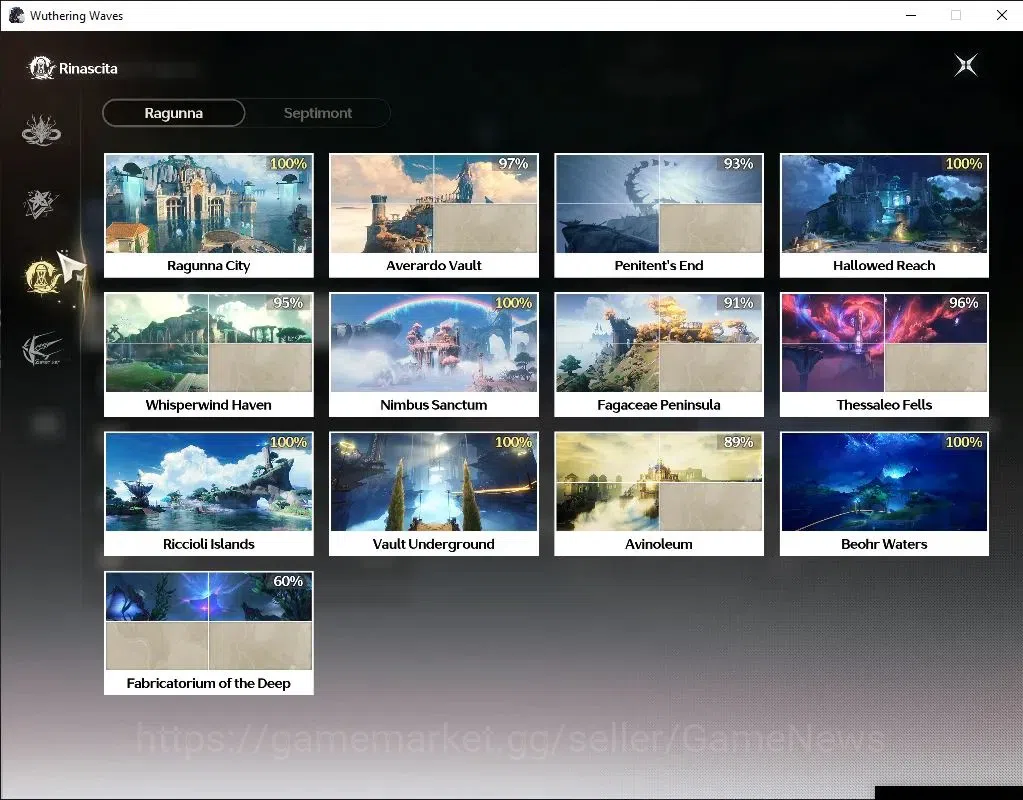Click the 96% progress on Thessaleo Fells
Image resolution: width=1023 pixels, height=800 pixels.
(x=964, y=303)
